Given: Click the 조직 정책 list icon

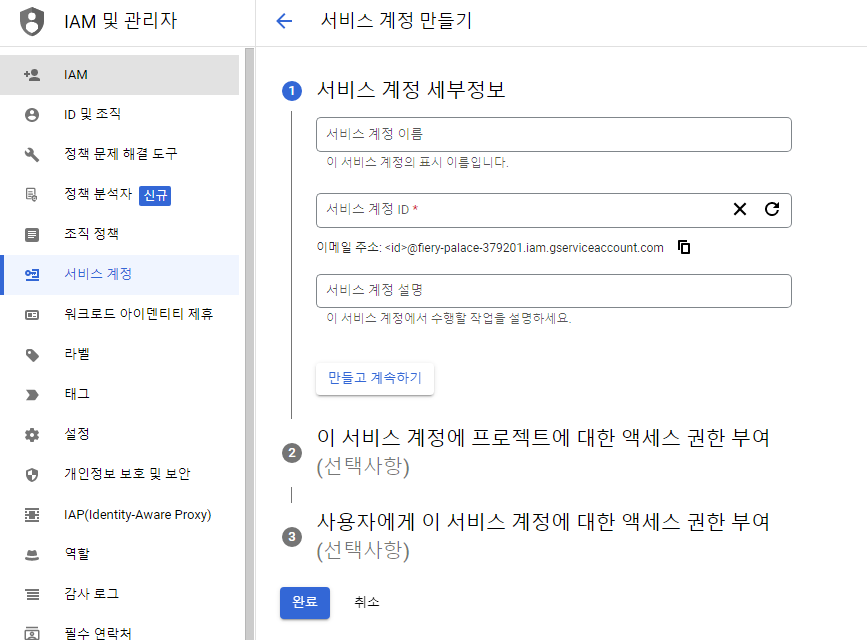Looking at the screenshot, I should [x=32, y=235].
